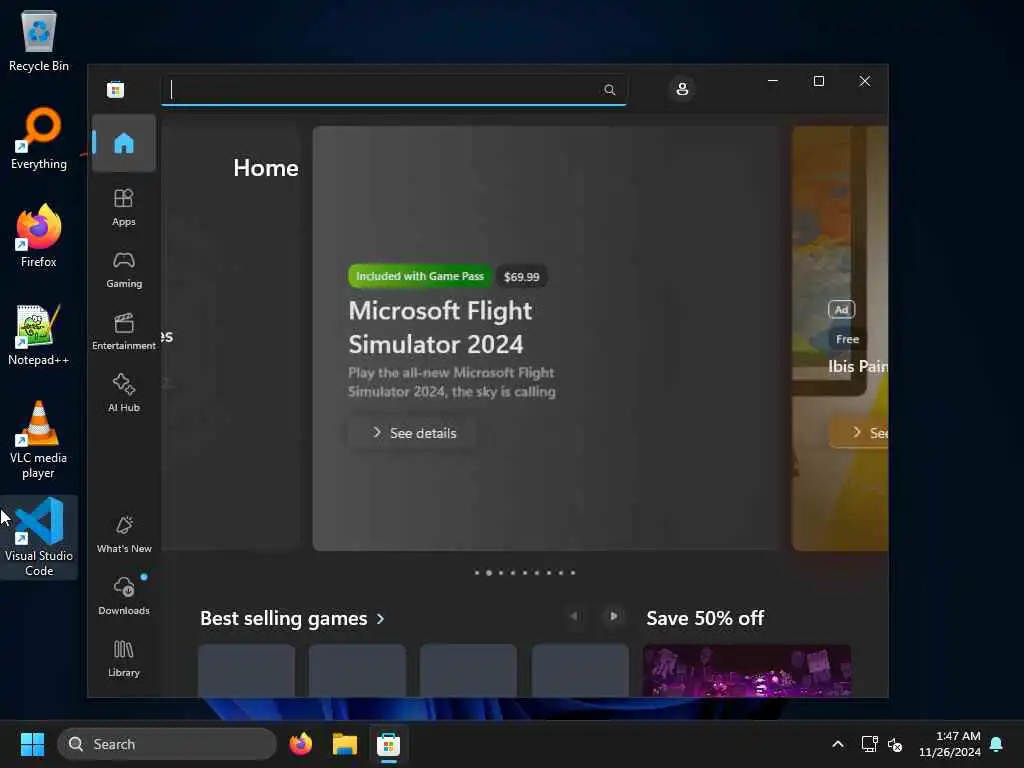Screen dimensions: 1024x768
Task: Open the Windows Start menu
Action: 32,744
